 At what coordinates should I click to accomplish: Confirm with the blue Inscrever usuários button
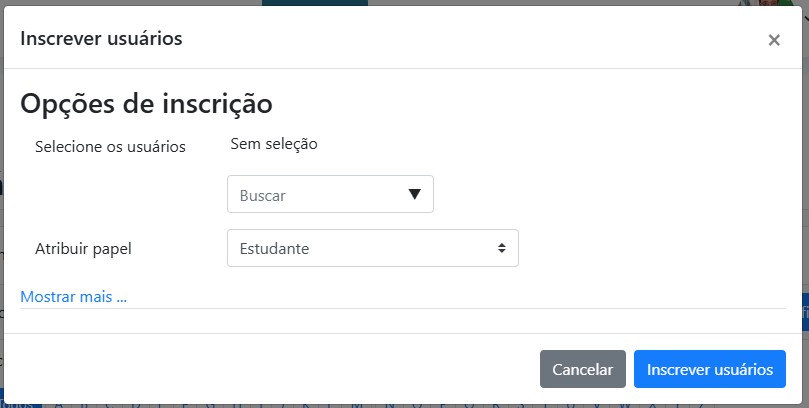coord(709,369)
